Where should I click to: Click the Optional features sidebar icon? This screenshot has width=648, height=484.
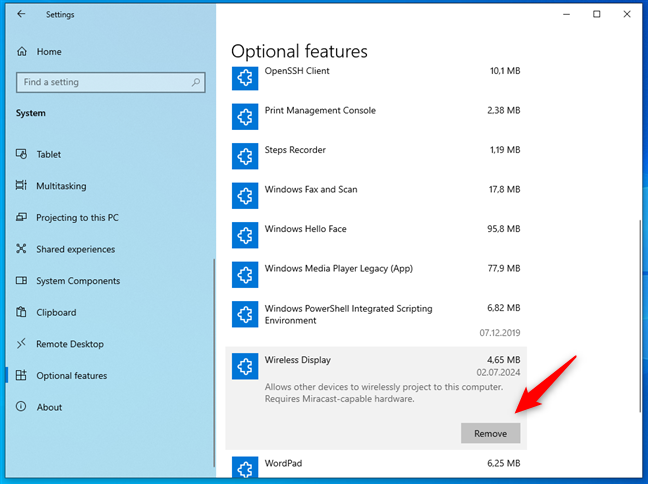coord(21,375)
